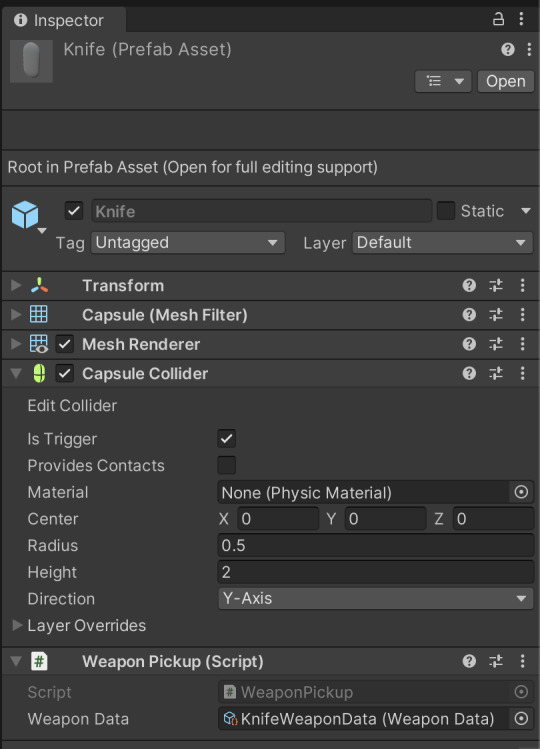Disable the Is Trigger checkbox
Image resolution: width=540 pixels, height=749 pixels.
[x=227, y=439]
